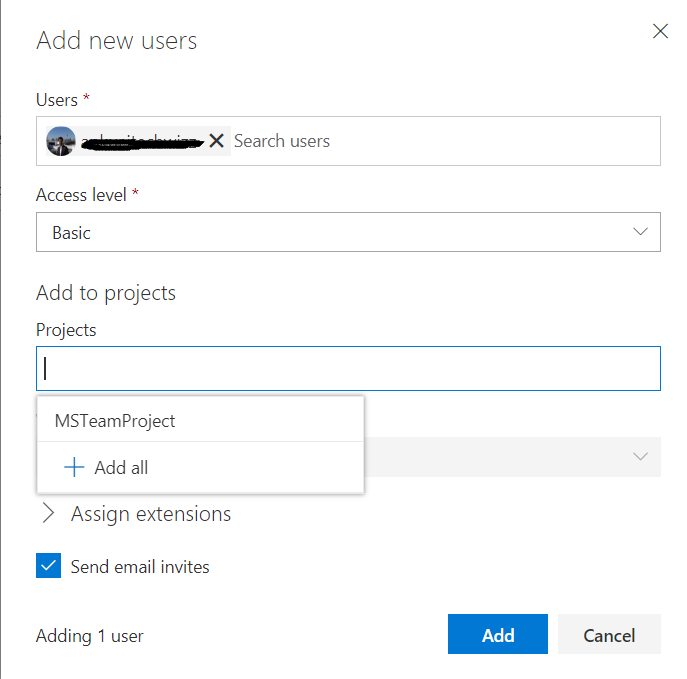This screenshot has height=679, width=687.
Task: Open the Access level Basic dropdown
Action: pyautogui.click(x=348, y=232)
